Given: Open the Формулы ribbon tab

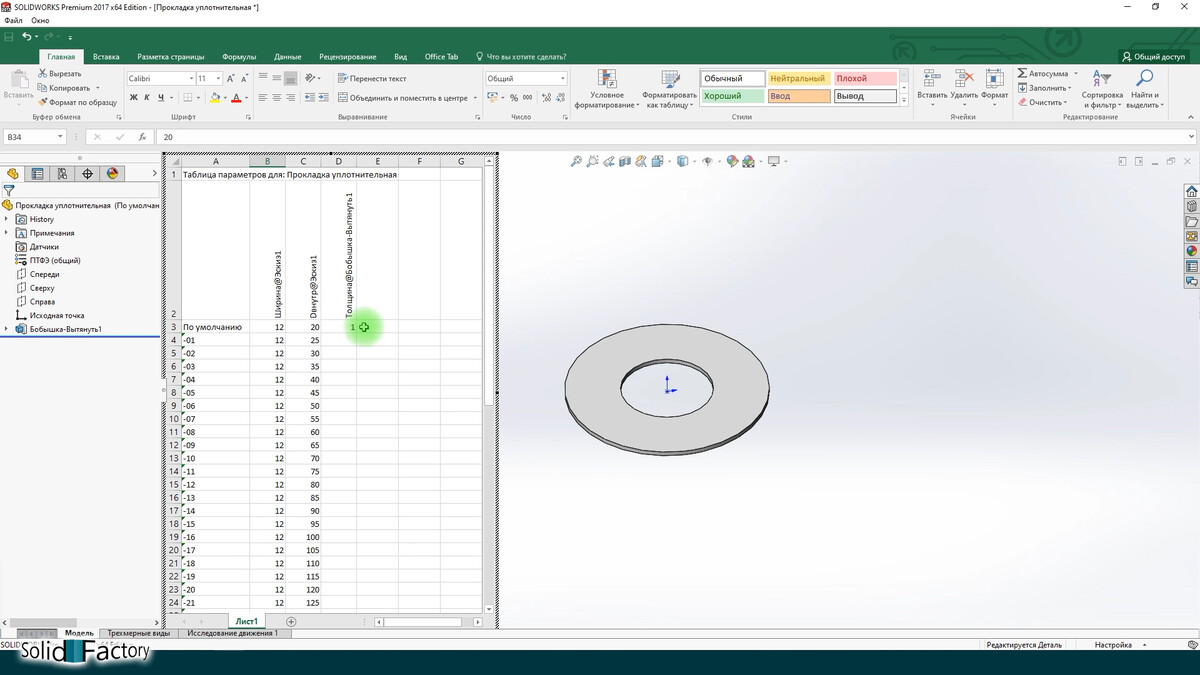Looking at the screenshot, I should [x=239, y=57].
